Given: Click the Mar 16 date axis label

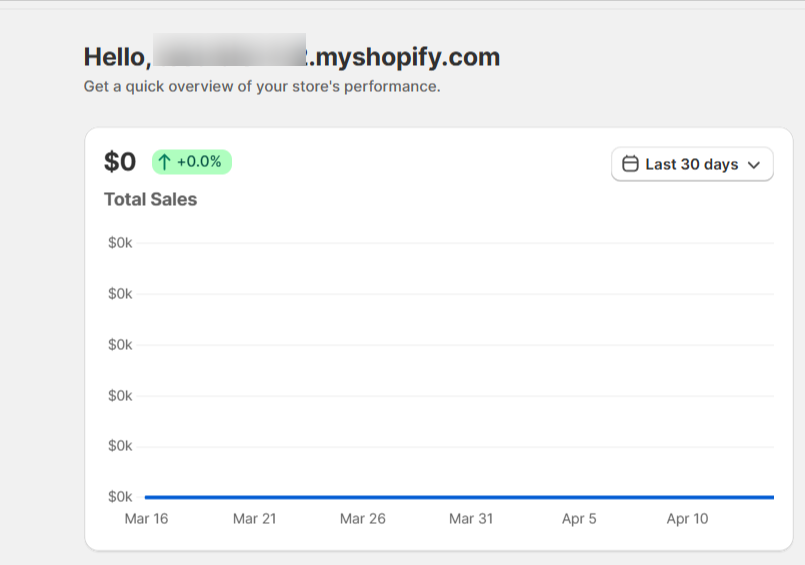Looking at the screenshot, I should pyautogui.click(x=145, y=518).
